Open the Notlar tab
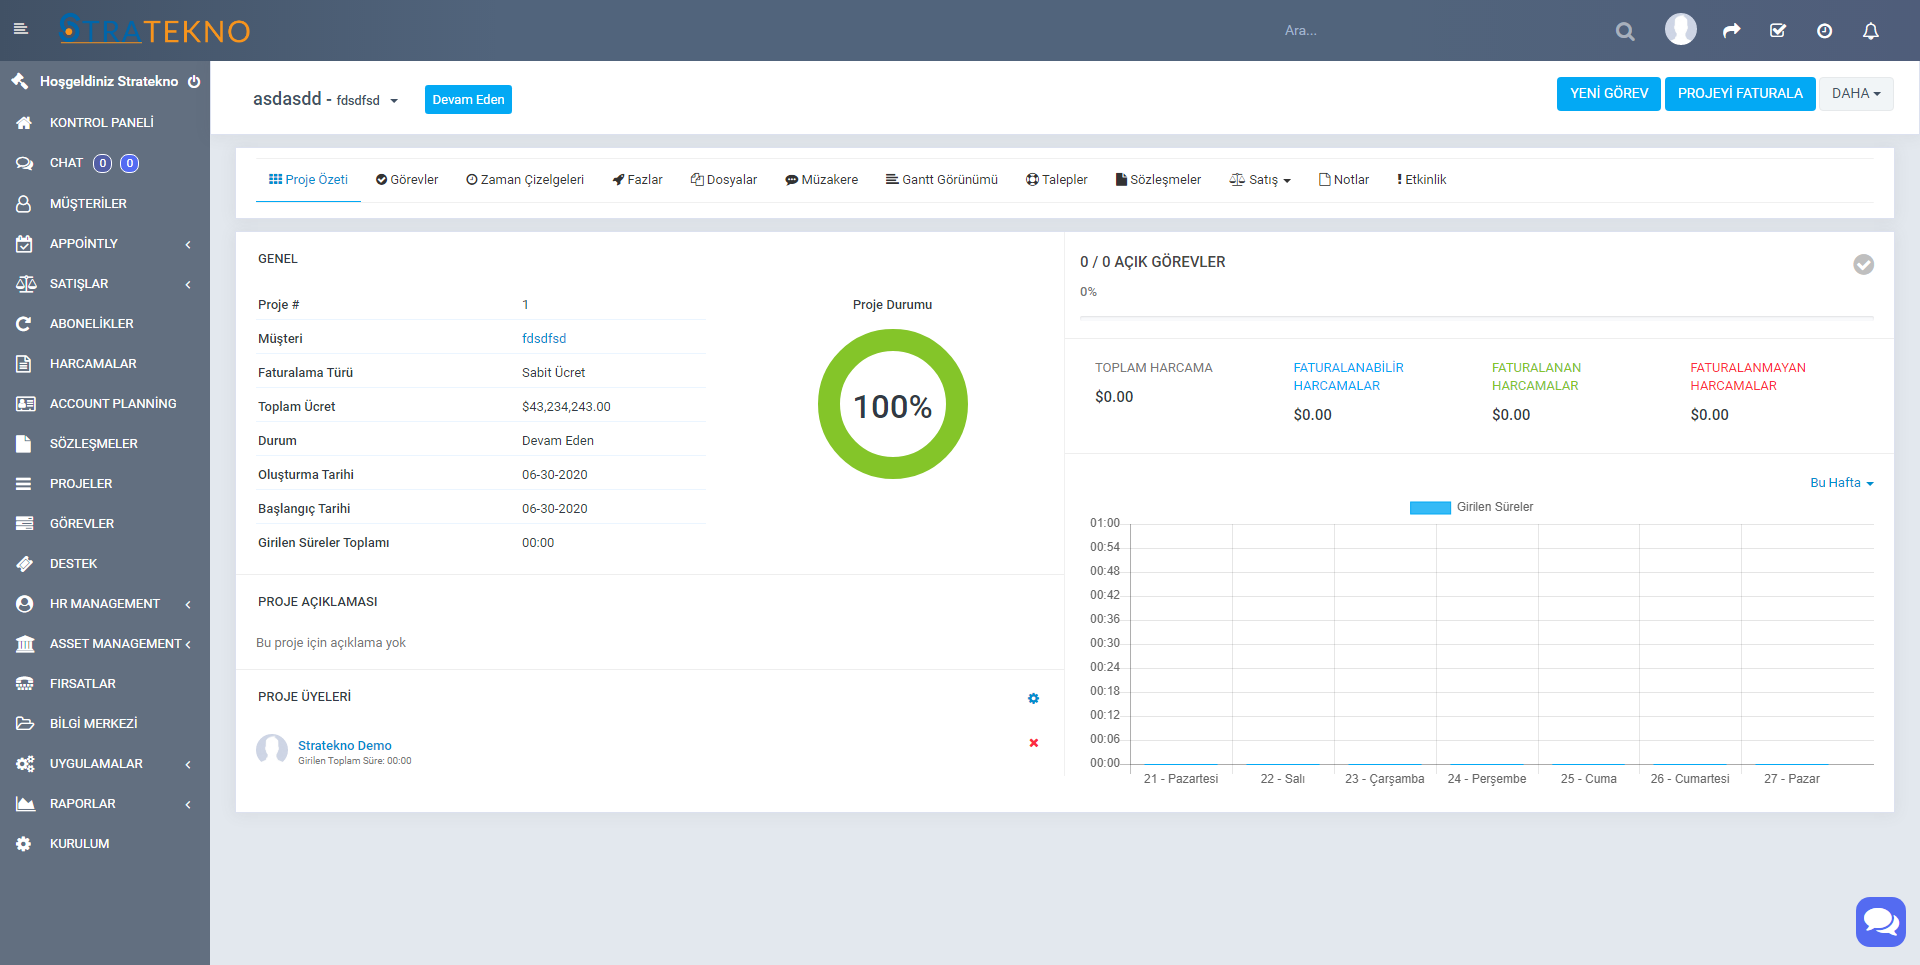This screenshot has height=965, width=1920. pyautogui.click(x=1344, y=180)
